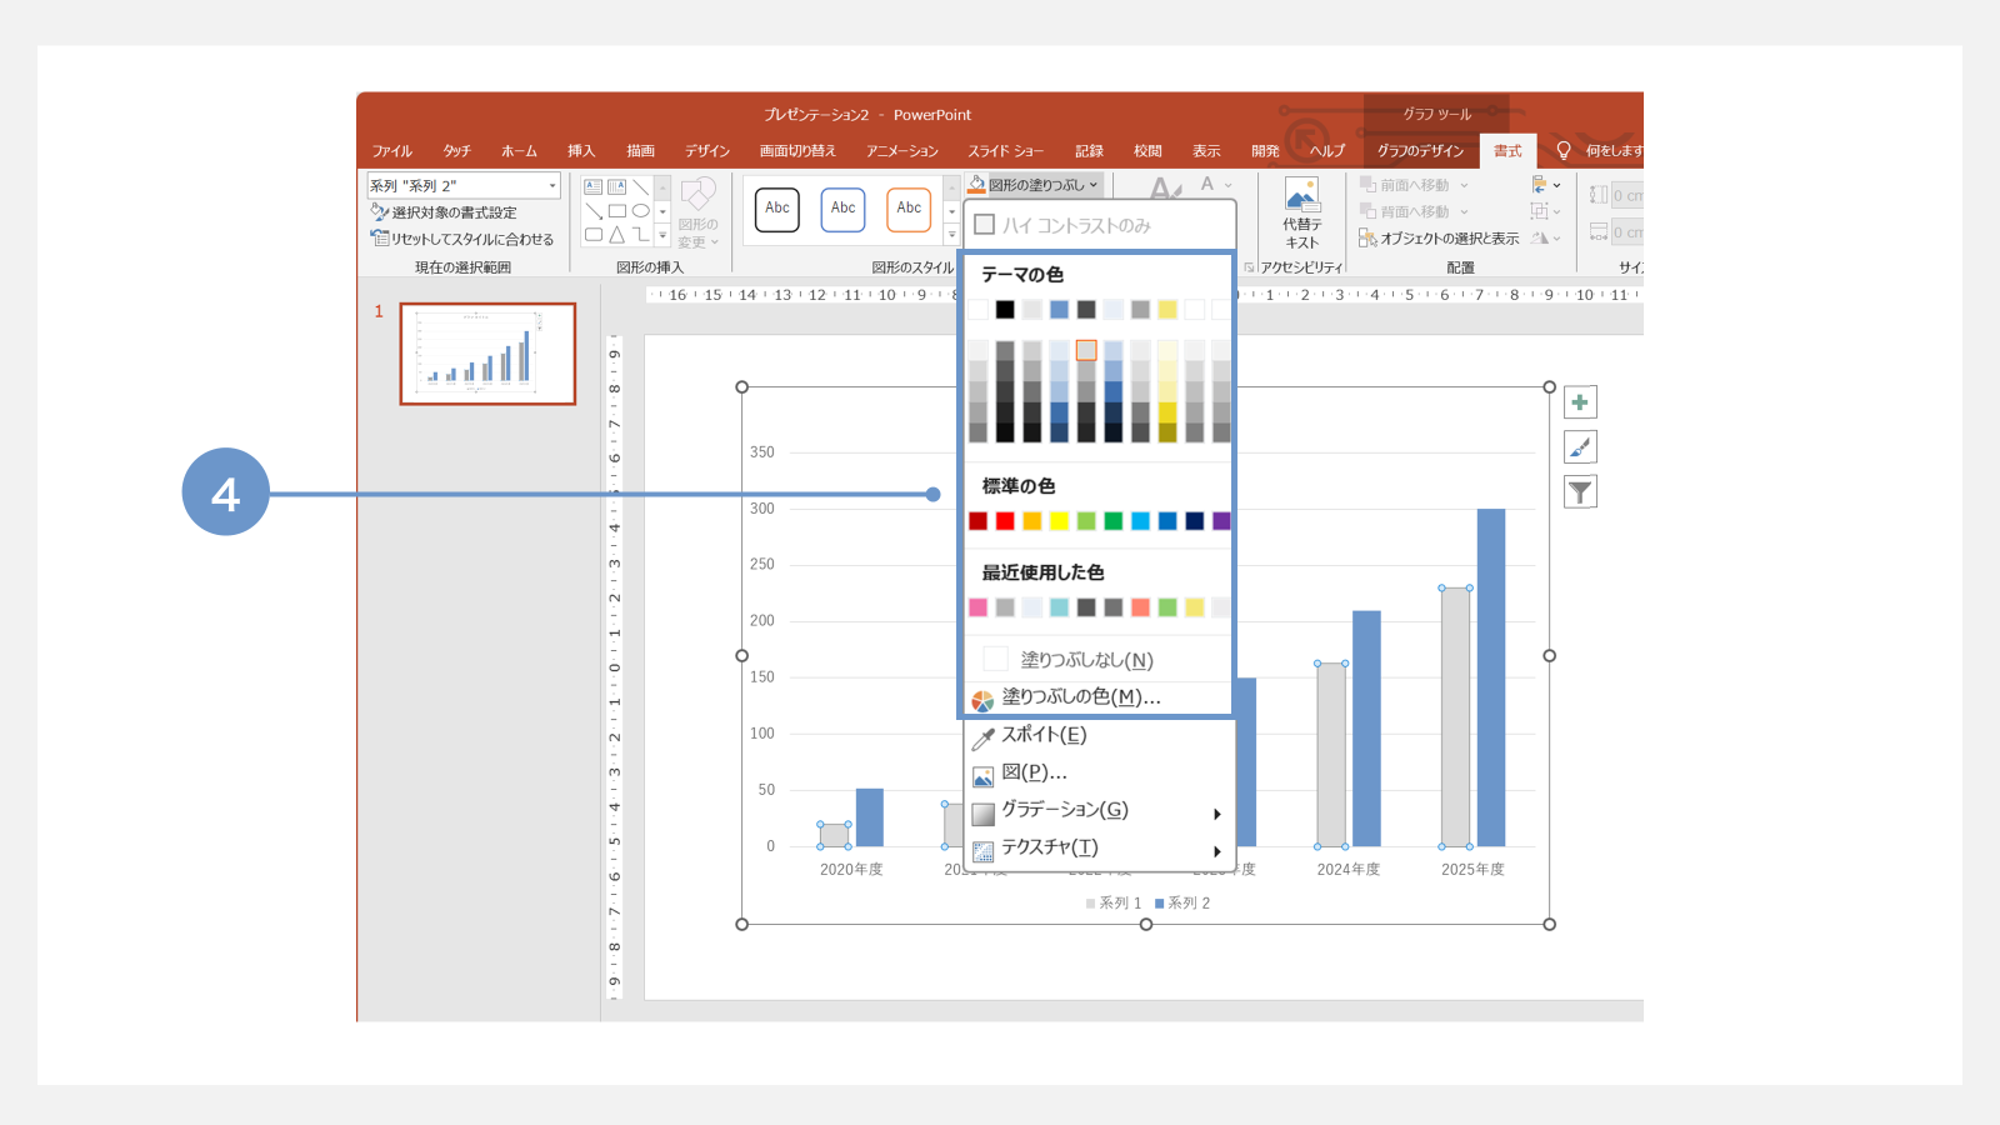Pick the black theme color swatch
Image resolution: width=2000 pixels, height=1125 pixels.
coord(1005,310)
